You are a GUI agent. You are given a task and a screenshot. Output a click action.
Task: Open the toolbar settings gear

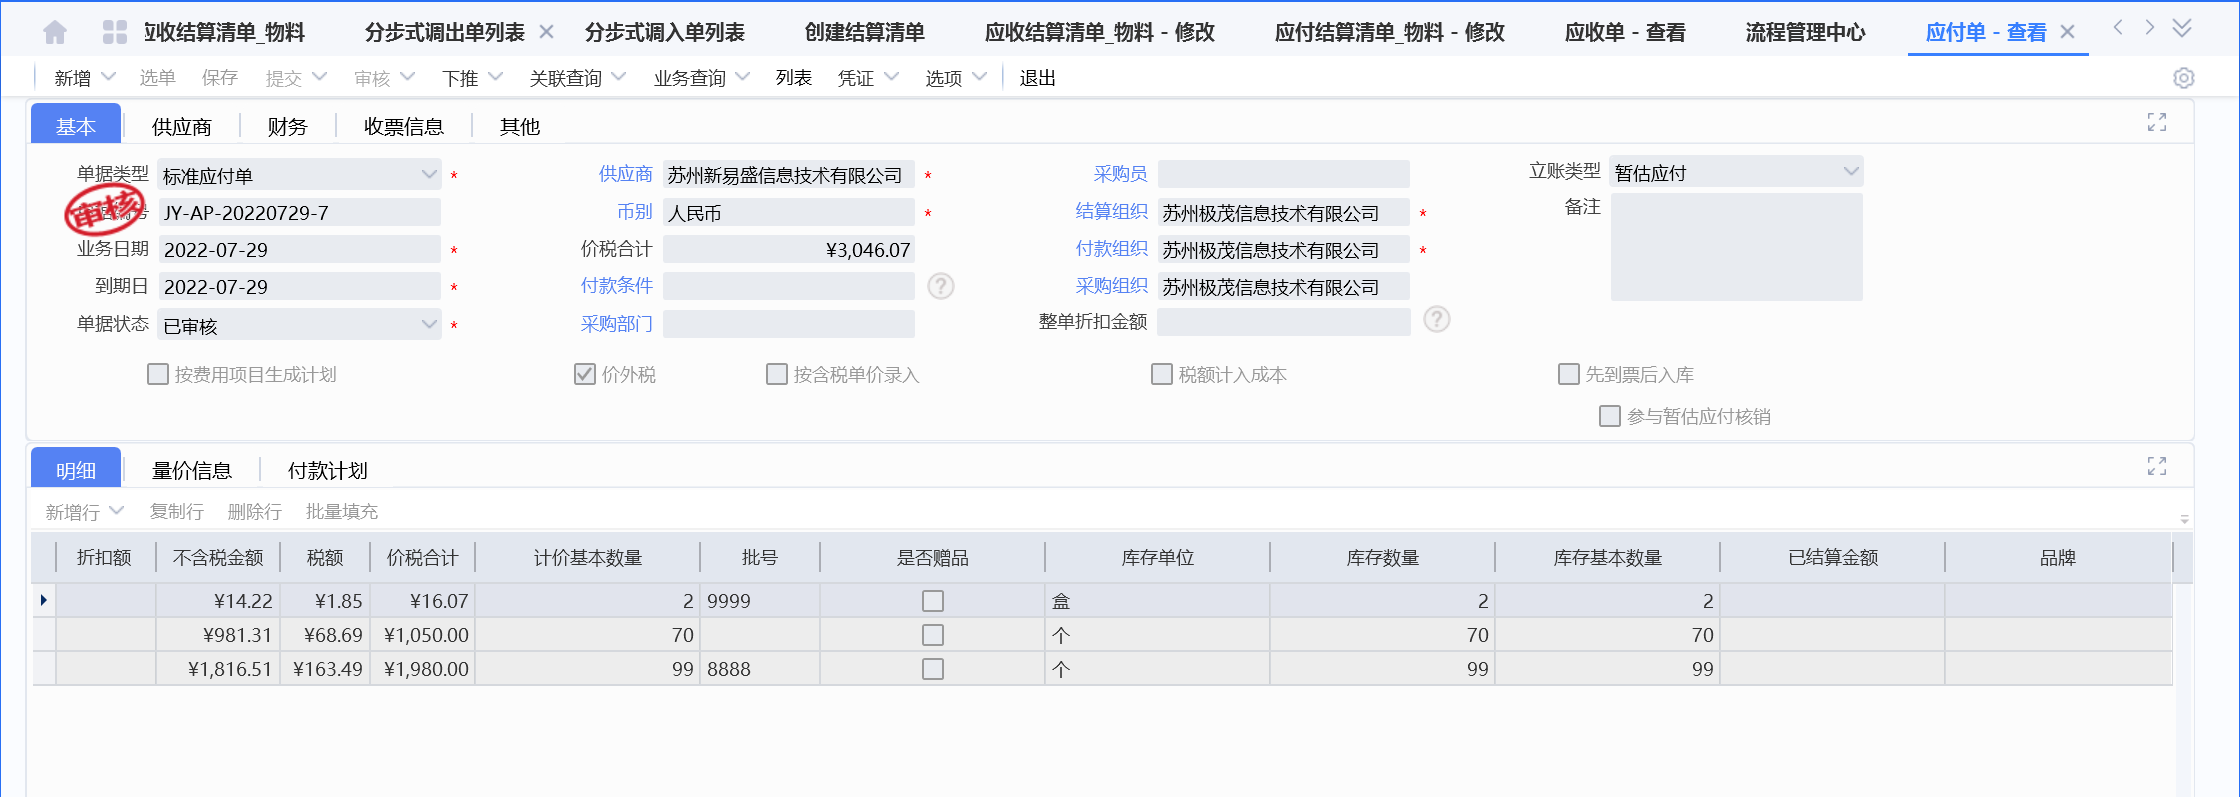click(2184, 78)
